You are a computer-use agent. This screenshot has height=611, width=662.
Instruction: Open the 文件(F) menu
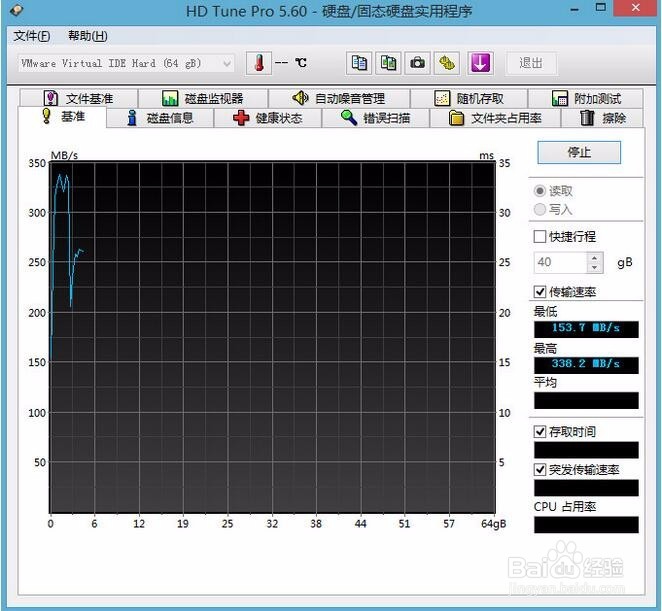pos(32,36)
